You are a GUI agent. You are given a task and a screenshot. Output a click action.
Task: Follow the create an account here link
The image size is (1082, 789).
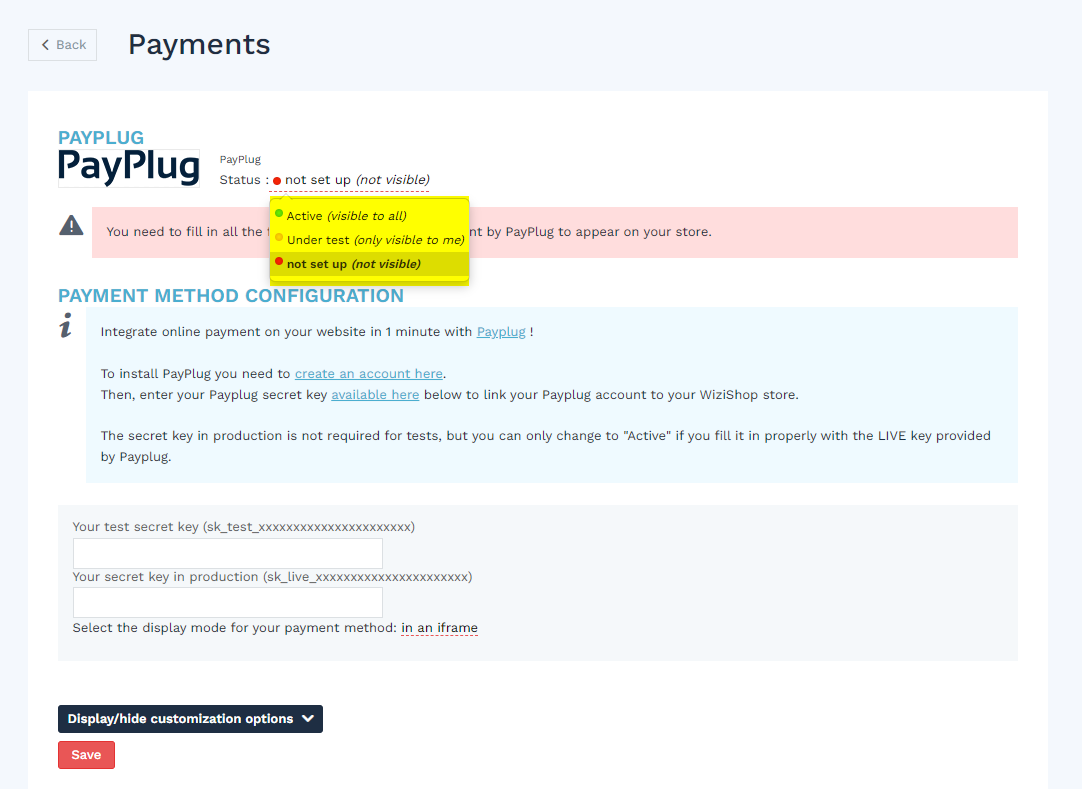pyautogui.click(x=368, y=374)
